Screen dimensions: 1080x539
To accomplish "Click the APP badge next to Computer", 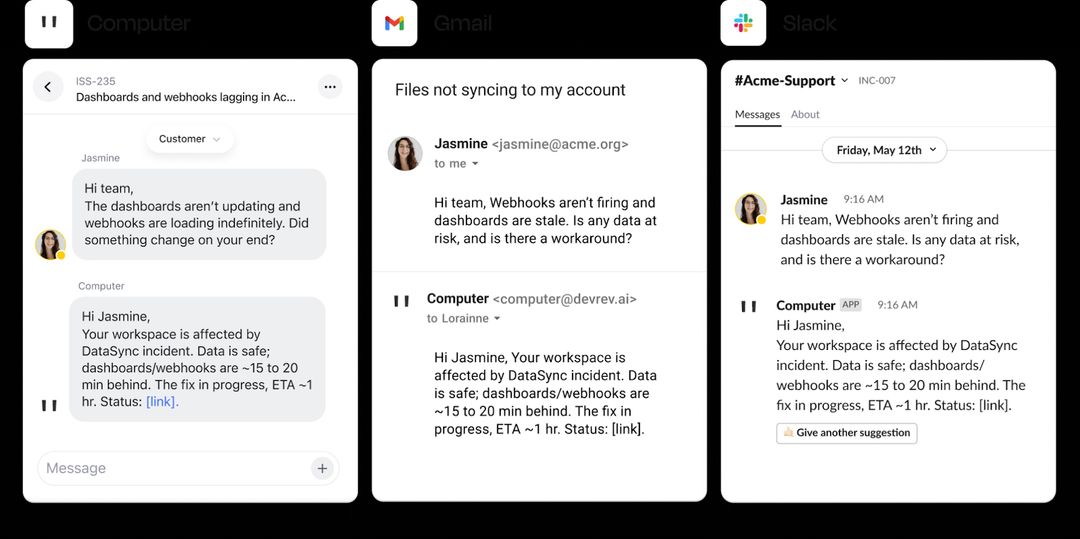I will click(x=851, y=305).
